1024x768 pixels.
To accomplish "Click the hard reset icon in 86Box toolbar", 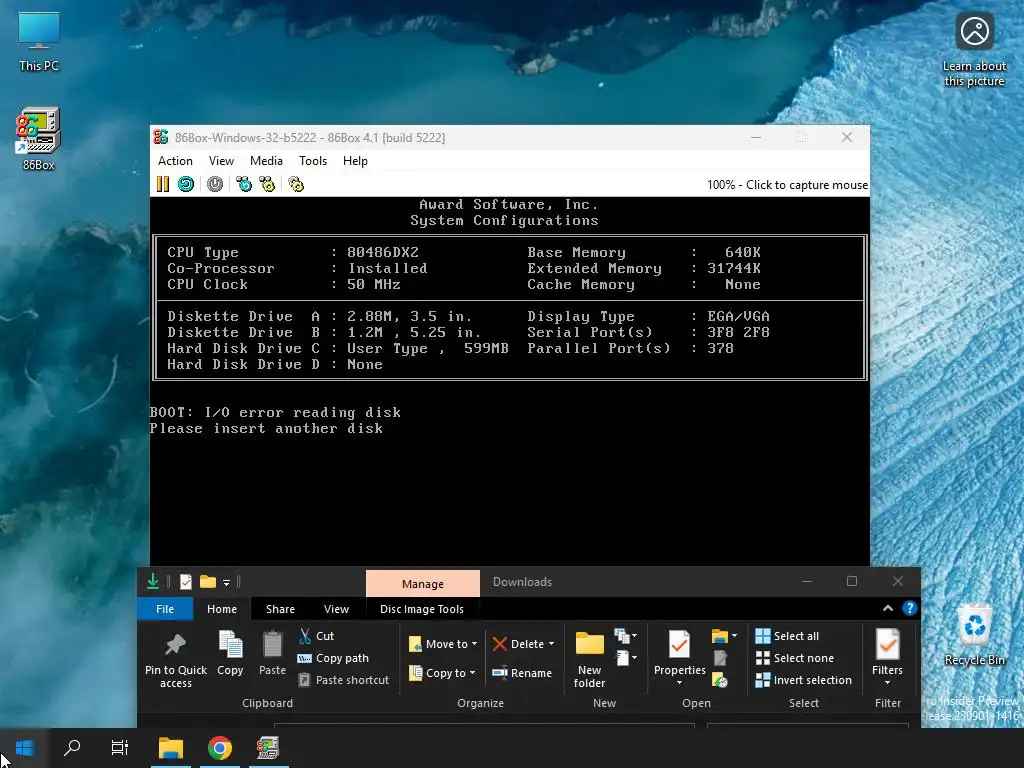I will 186,184.
